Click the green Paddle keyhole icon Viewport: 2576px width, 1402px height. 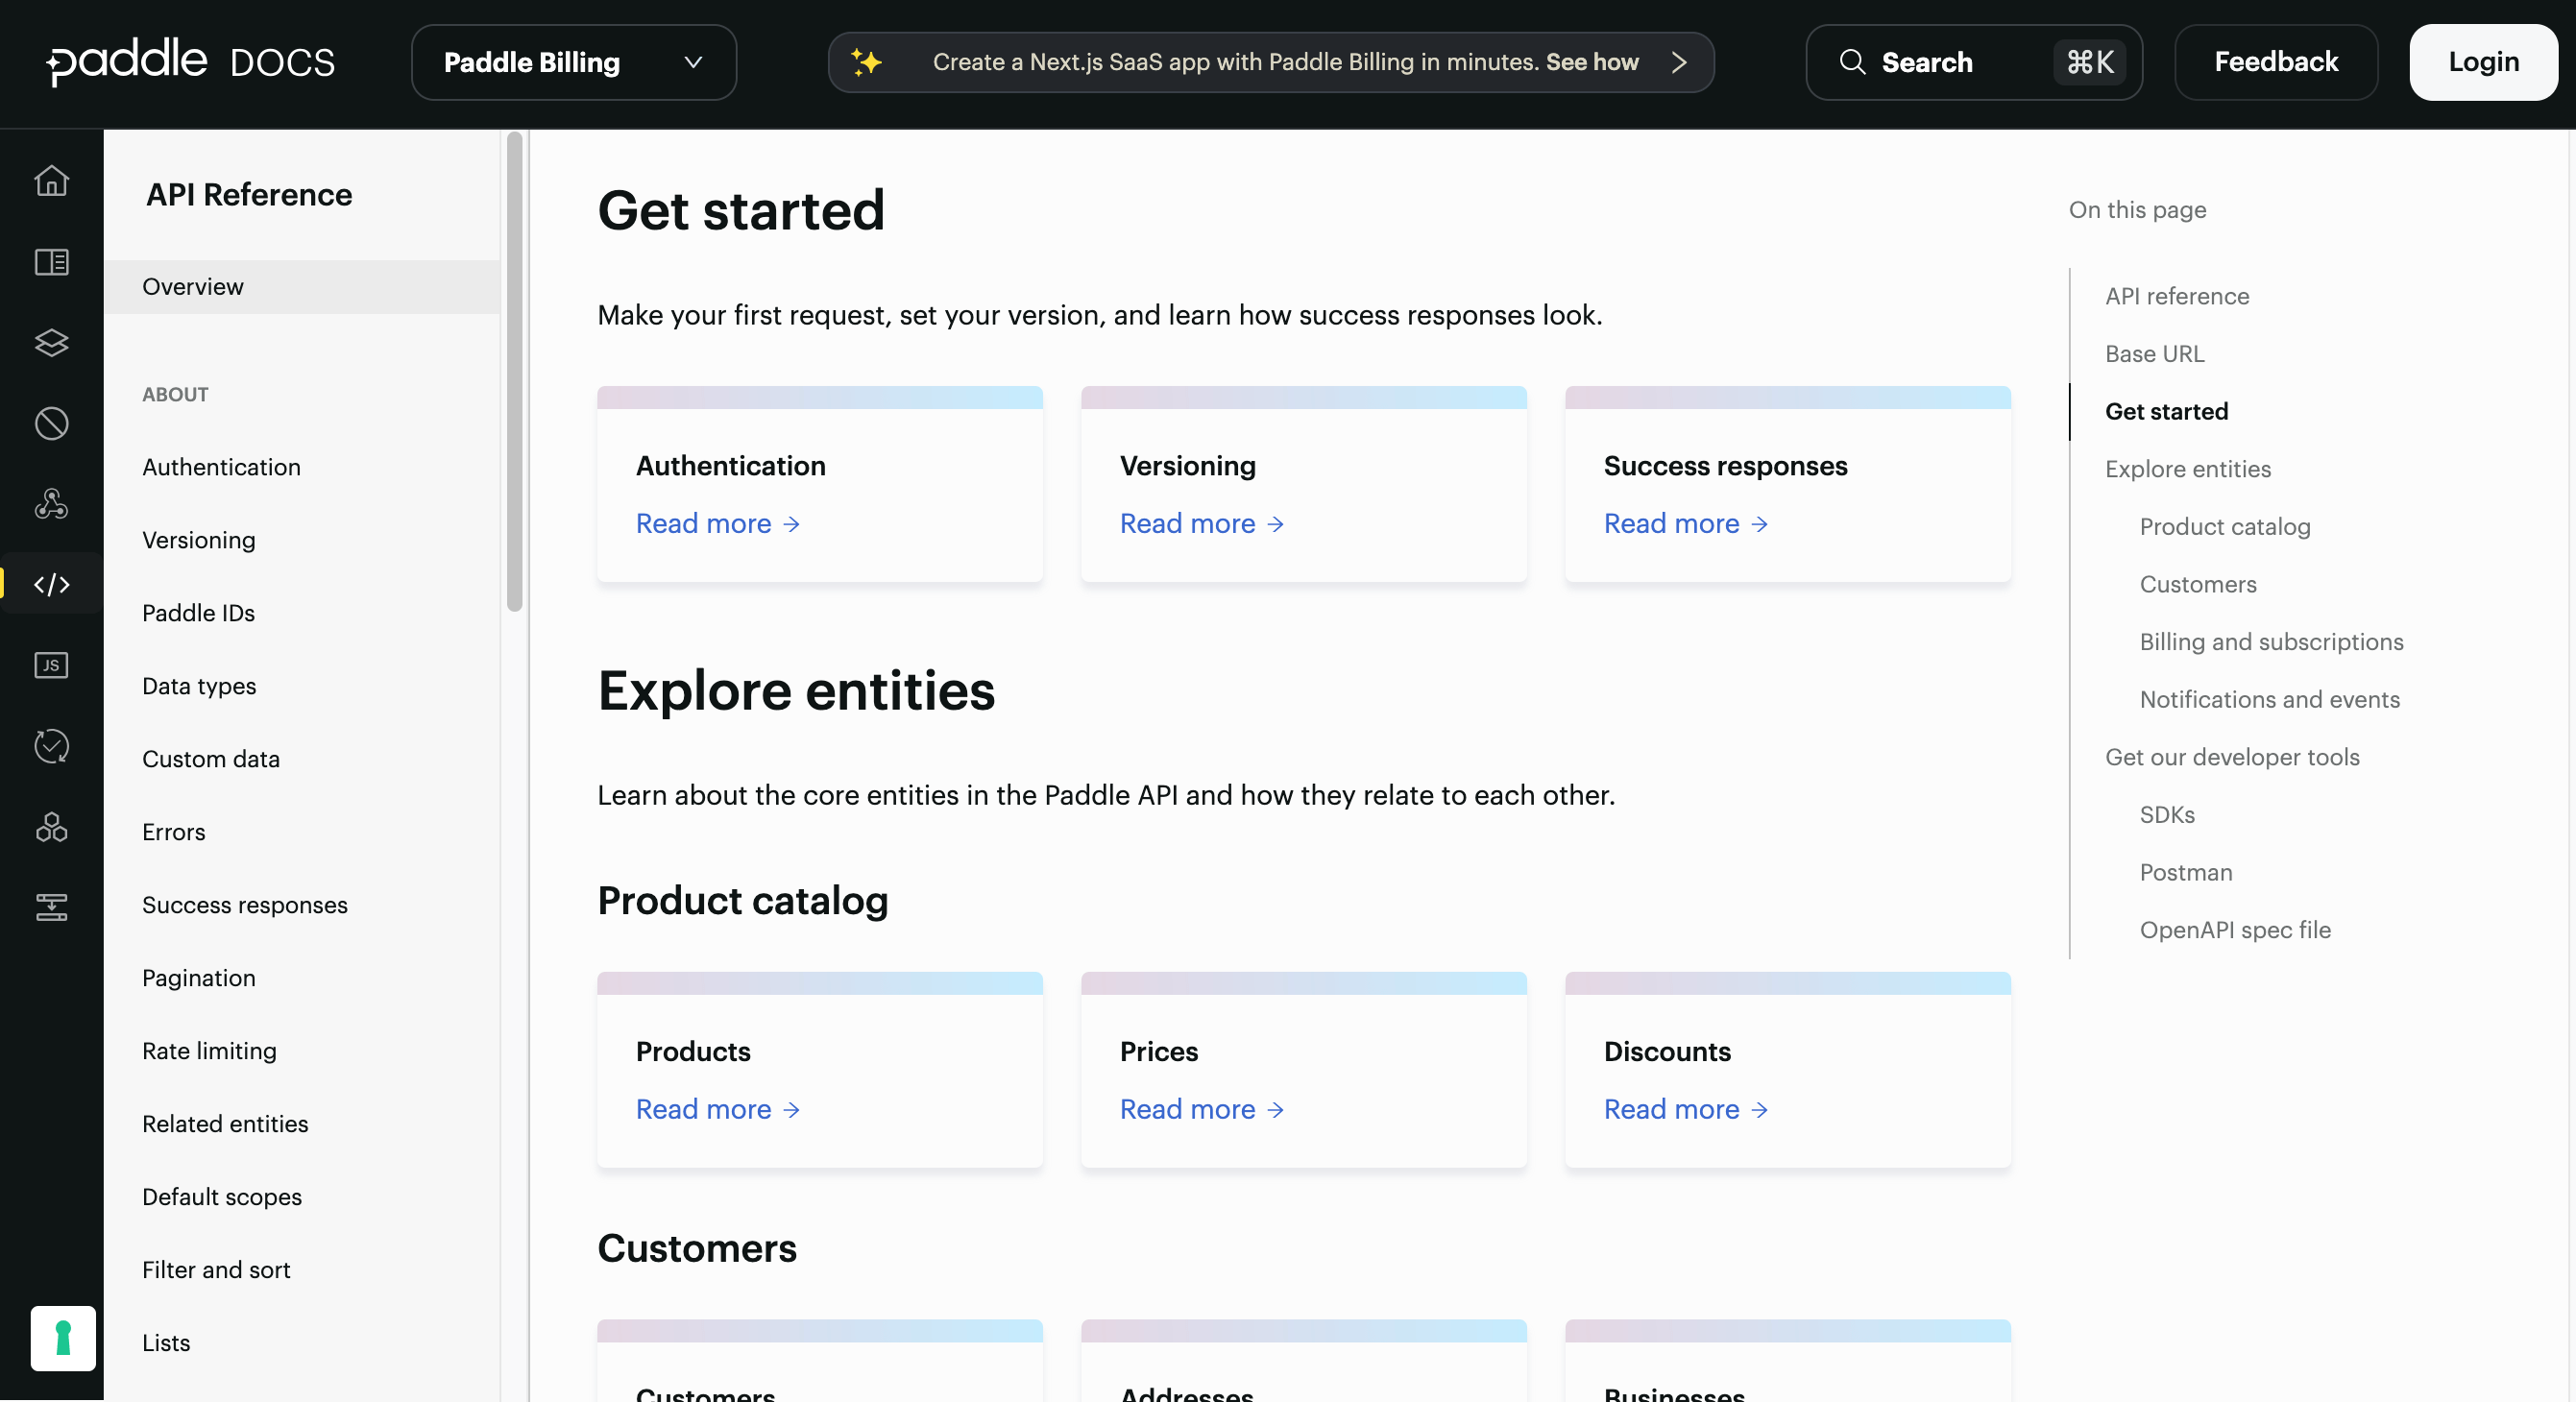(x=63, y=1338)
